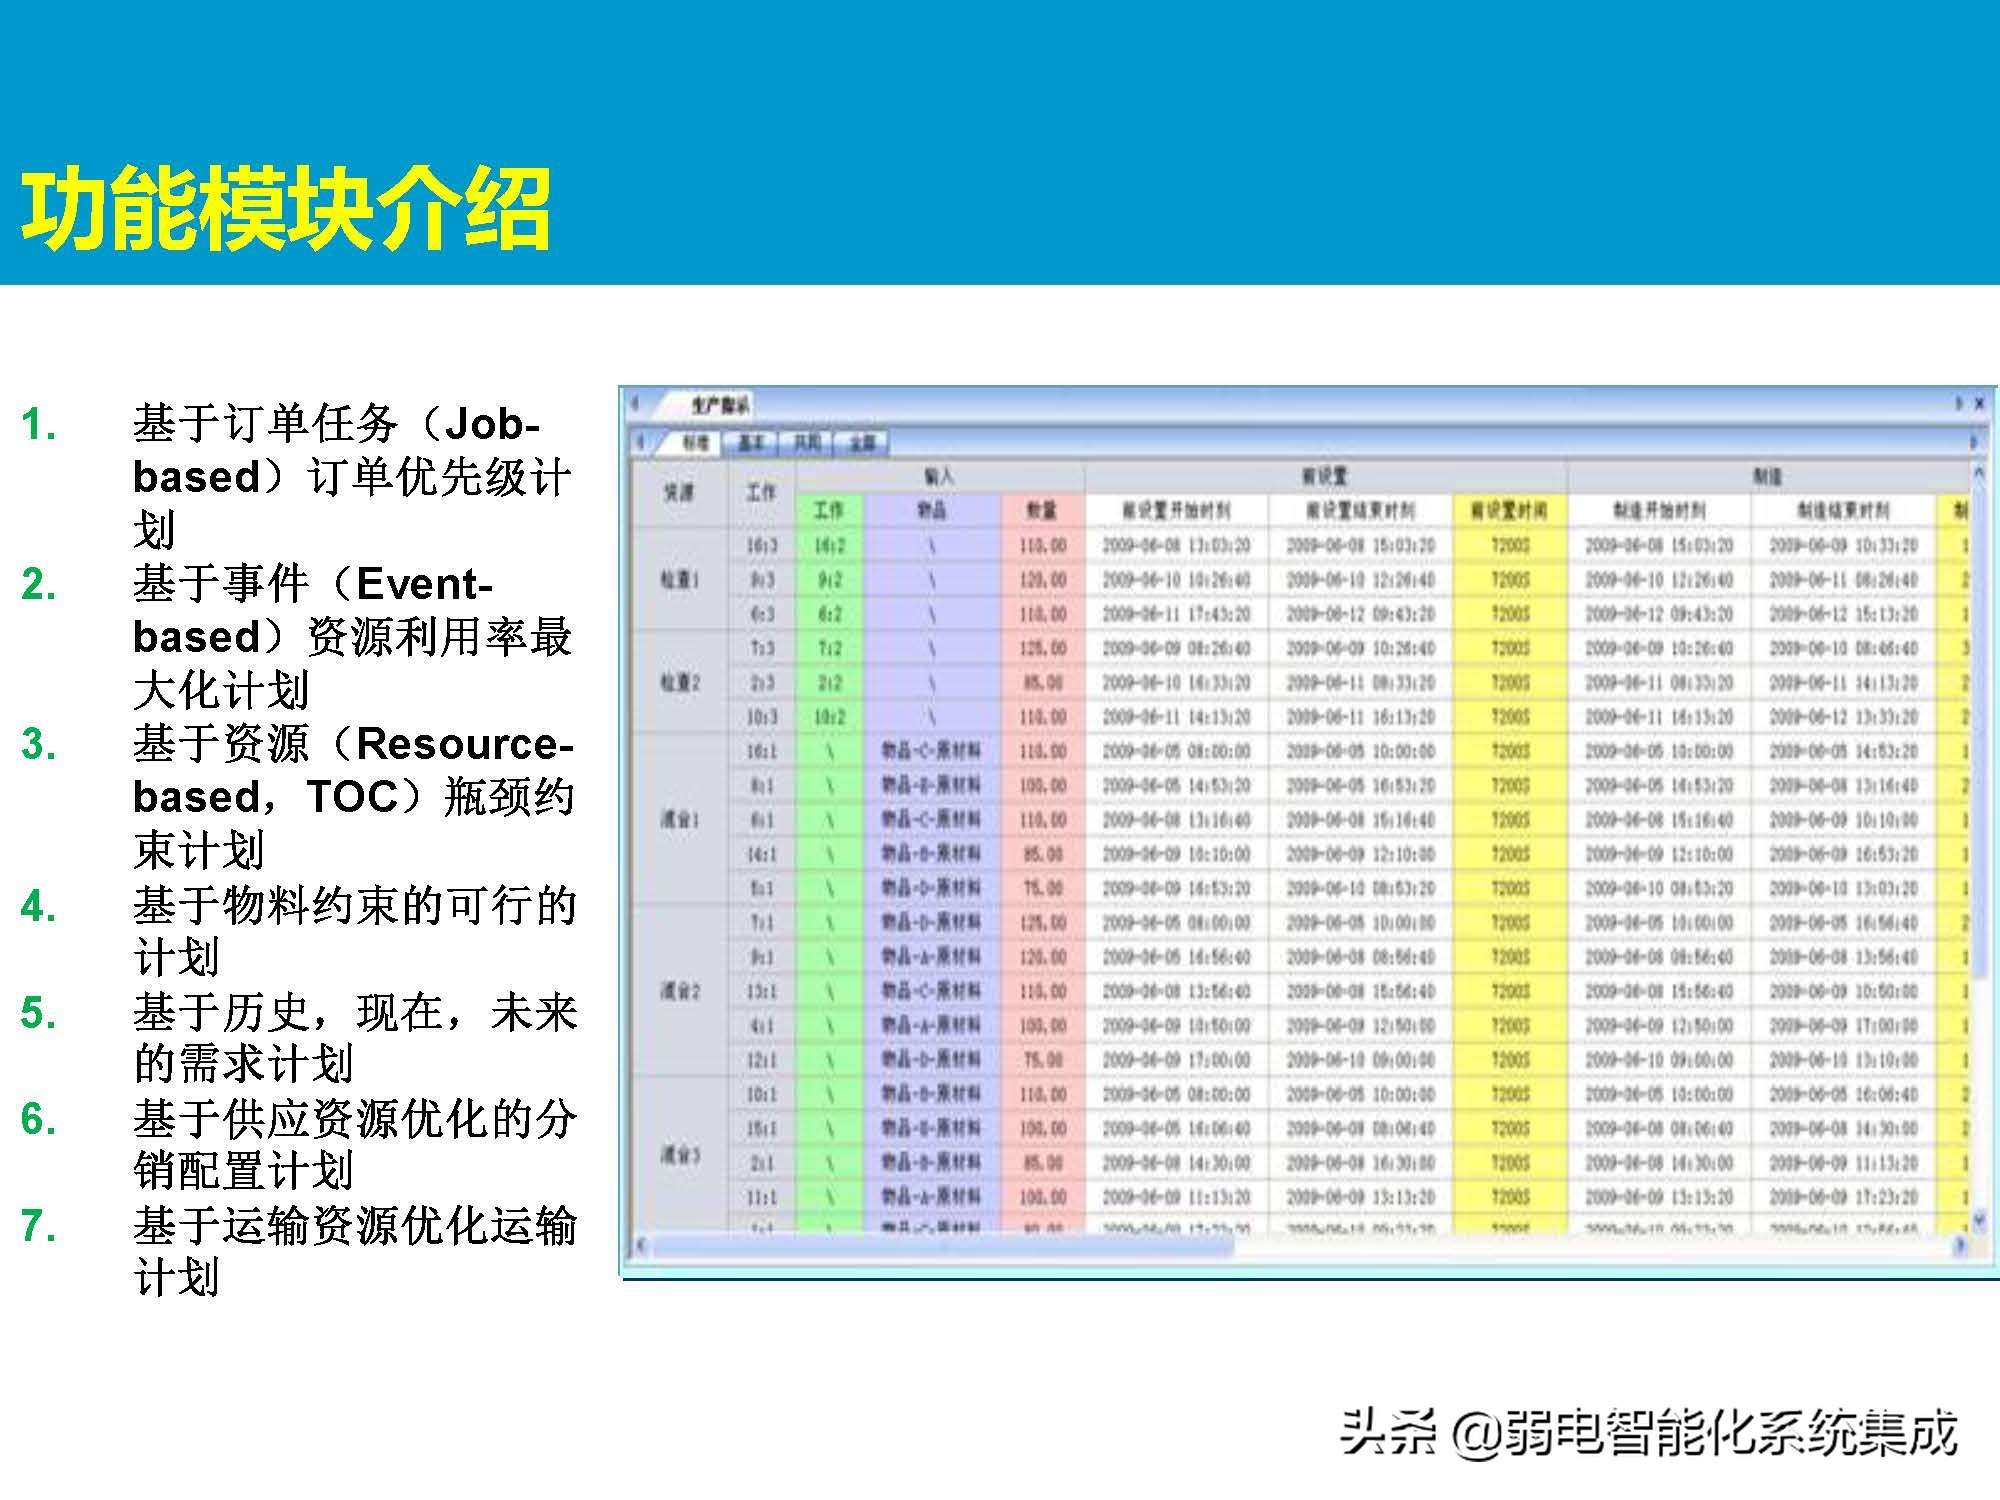Click cell "2009-06-09 11:13:20" in row 11:1
2000x1500 pixels.
coord(1176,1197)
